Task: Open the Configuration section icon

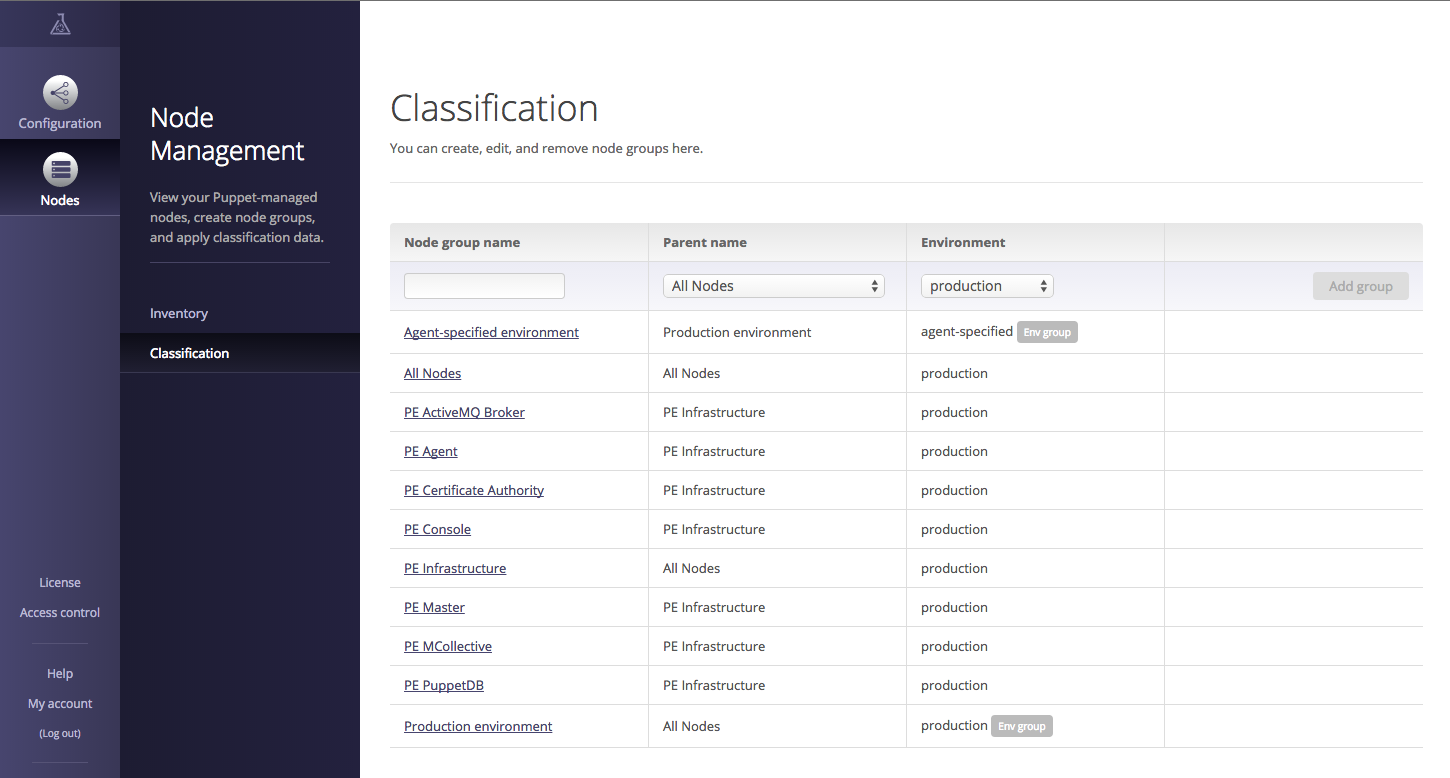Action: [60, 93]
